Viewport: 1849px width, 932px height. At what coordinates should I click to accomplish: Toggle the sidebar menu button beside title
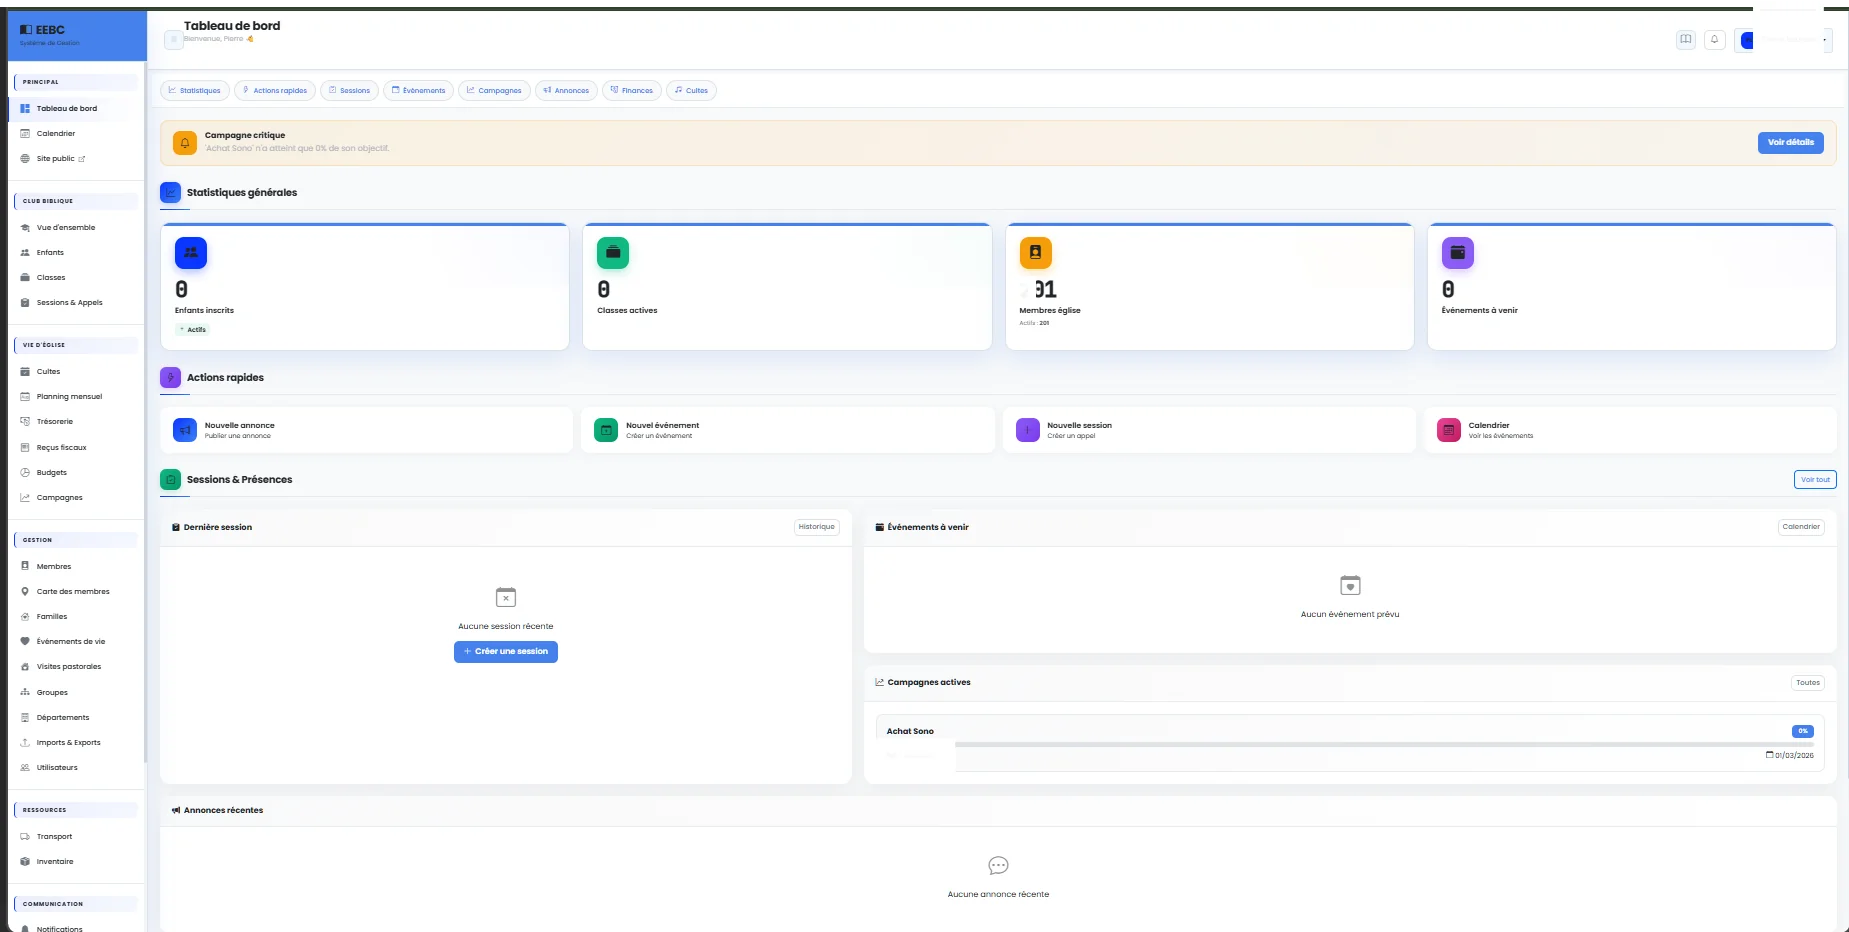click(173, 40)
